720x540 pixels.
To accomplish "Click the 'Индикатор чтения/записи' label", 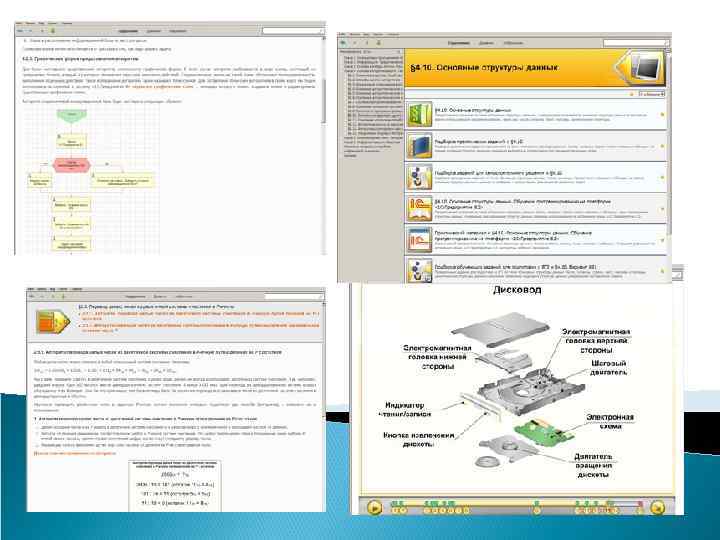I will point(405,409).
